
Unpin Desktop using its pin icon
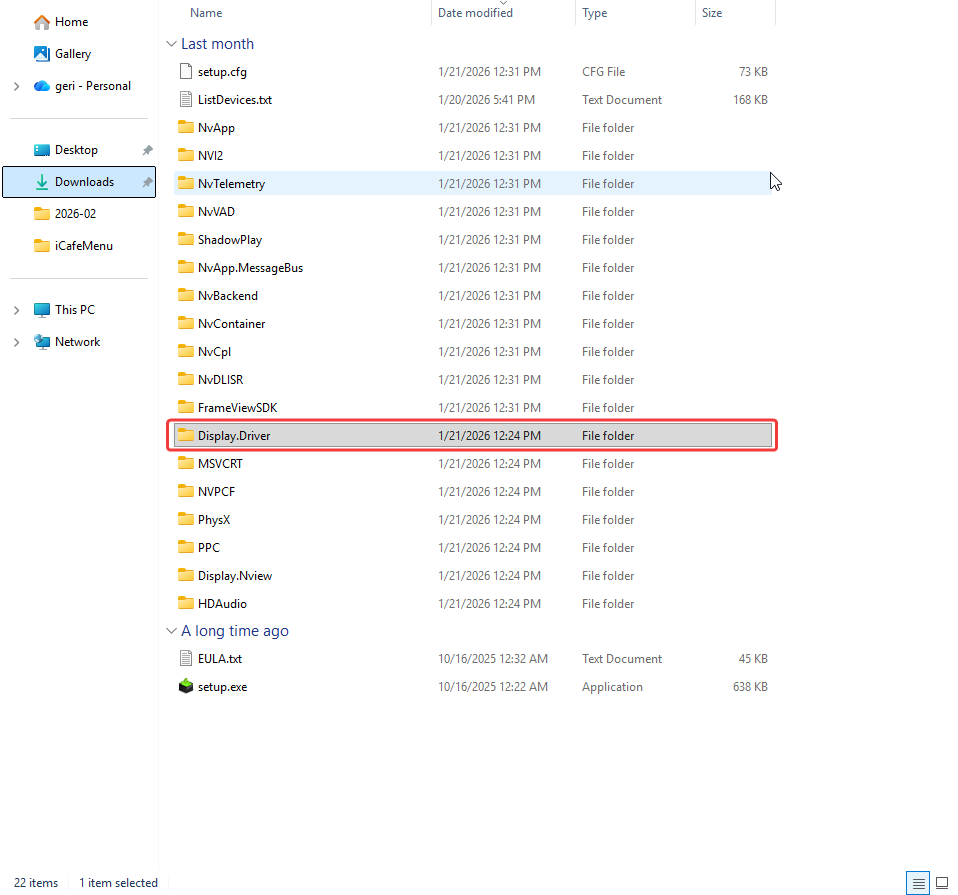pyautogui.click(x=147, y=150)
